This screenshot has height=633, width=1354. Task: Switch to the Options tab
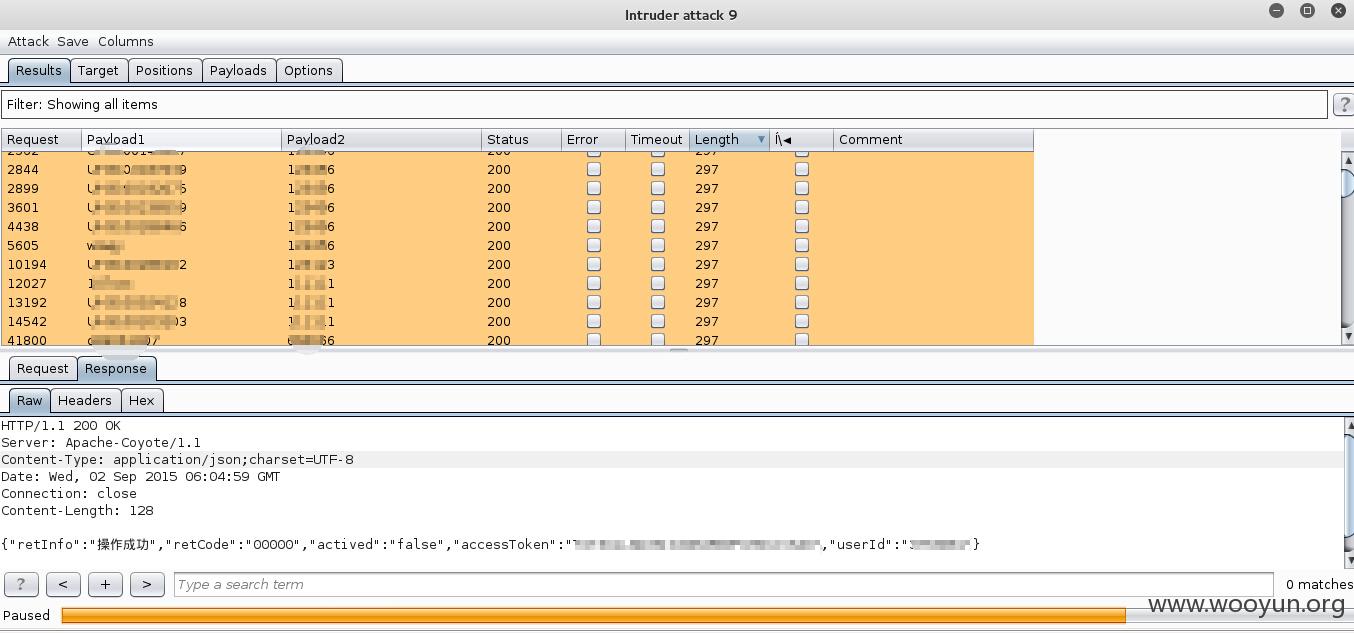tap(308, 70)
